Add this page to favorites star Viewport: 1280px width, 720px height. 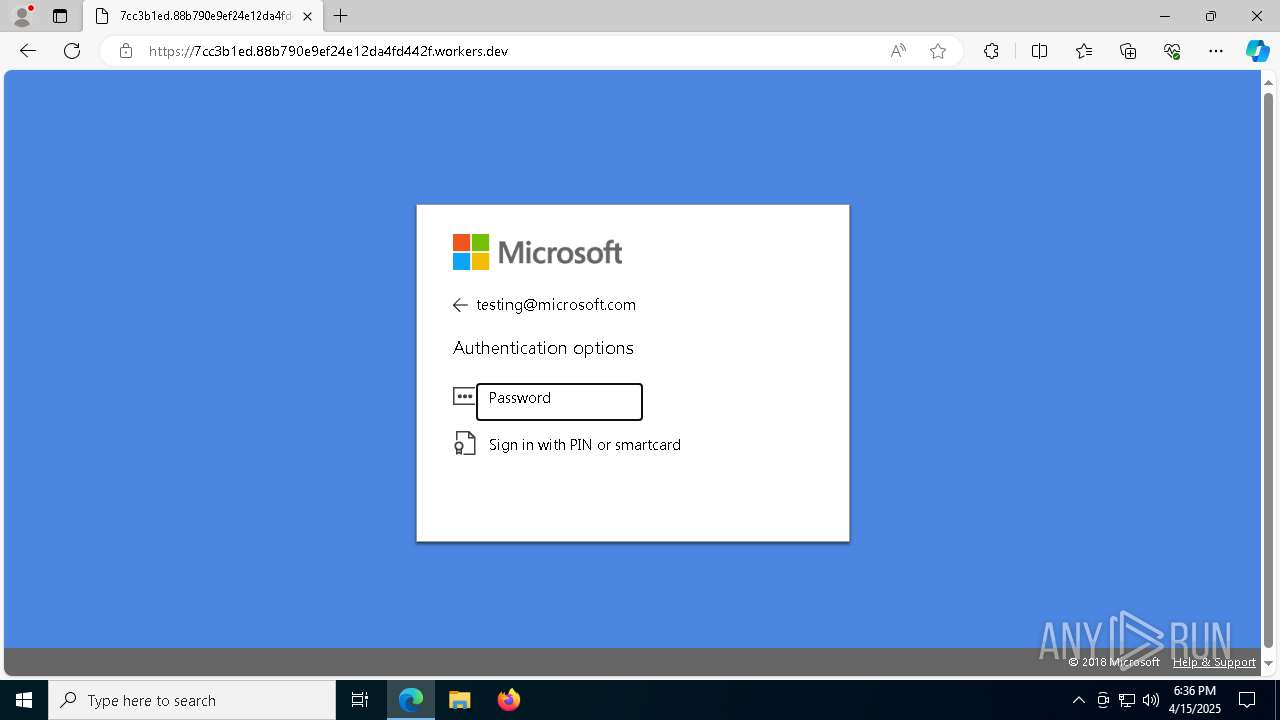coord(938,51)
